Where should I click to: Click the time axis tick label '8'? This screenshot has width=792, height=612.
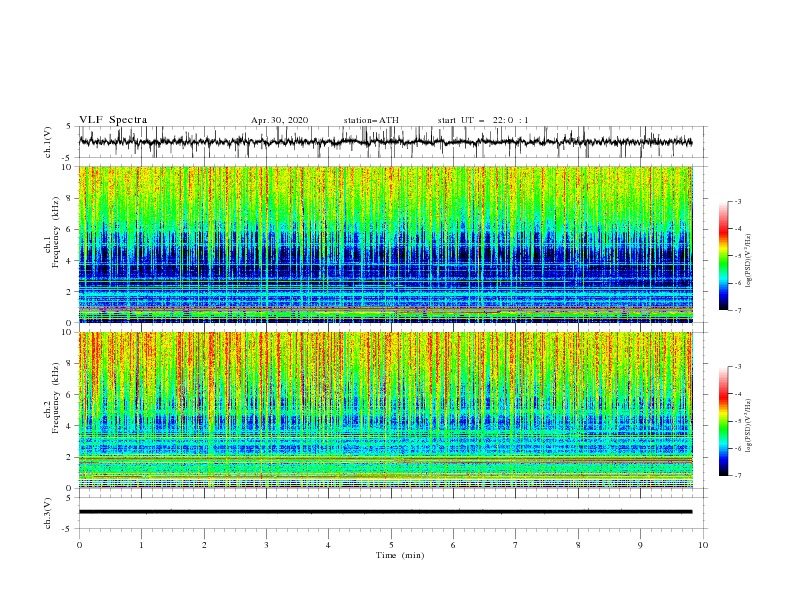[x=578, y=545]
